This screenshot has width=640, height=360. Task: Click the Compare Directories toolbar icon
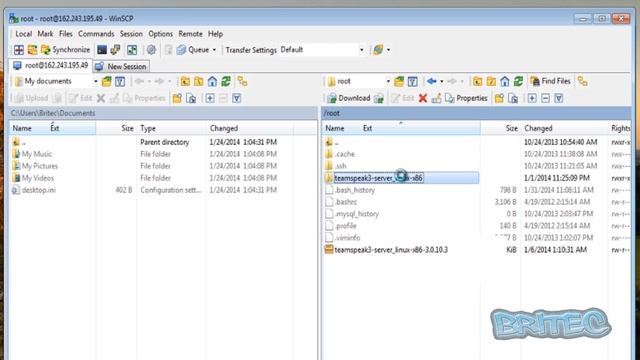coord(19,50)
